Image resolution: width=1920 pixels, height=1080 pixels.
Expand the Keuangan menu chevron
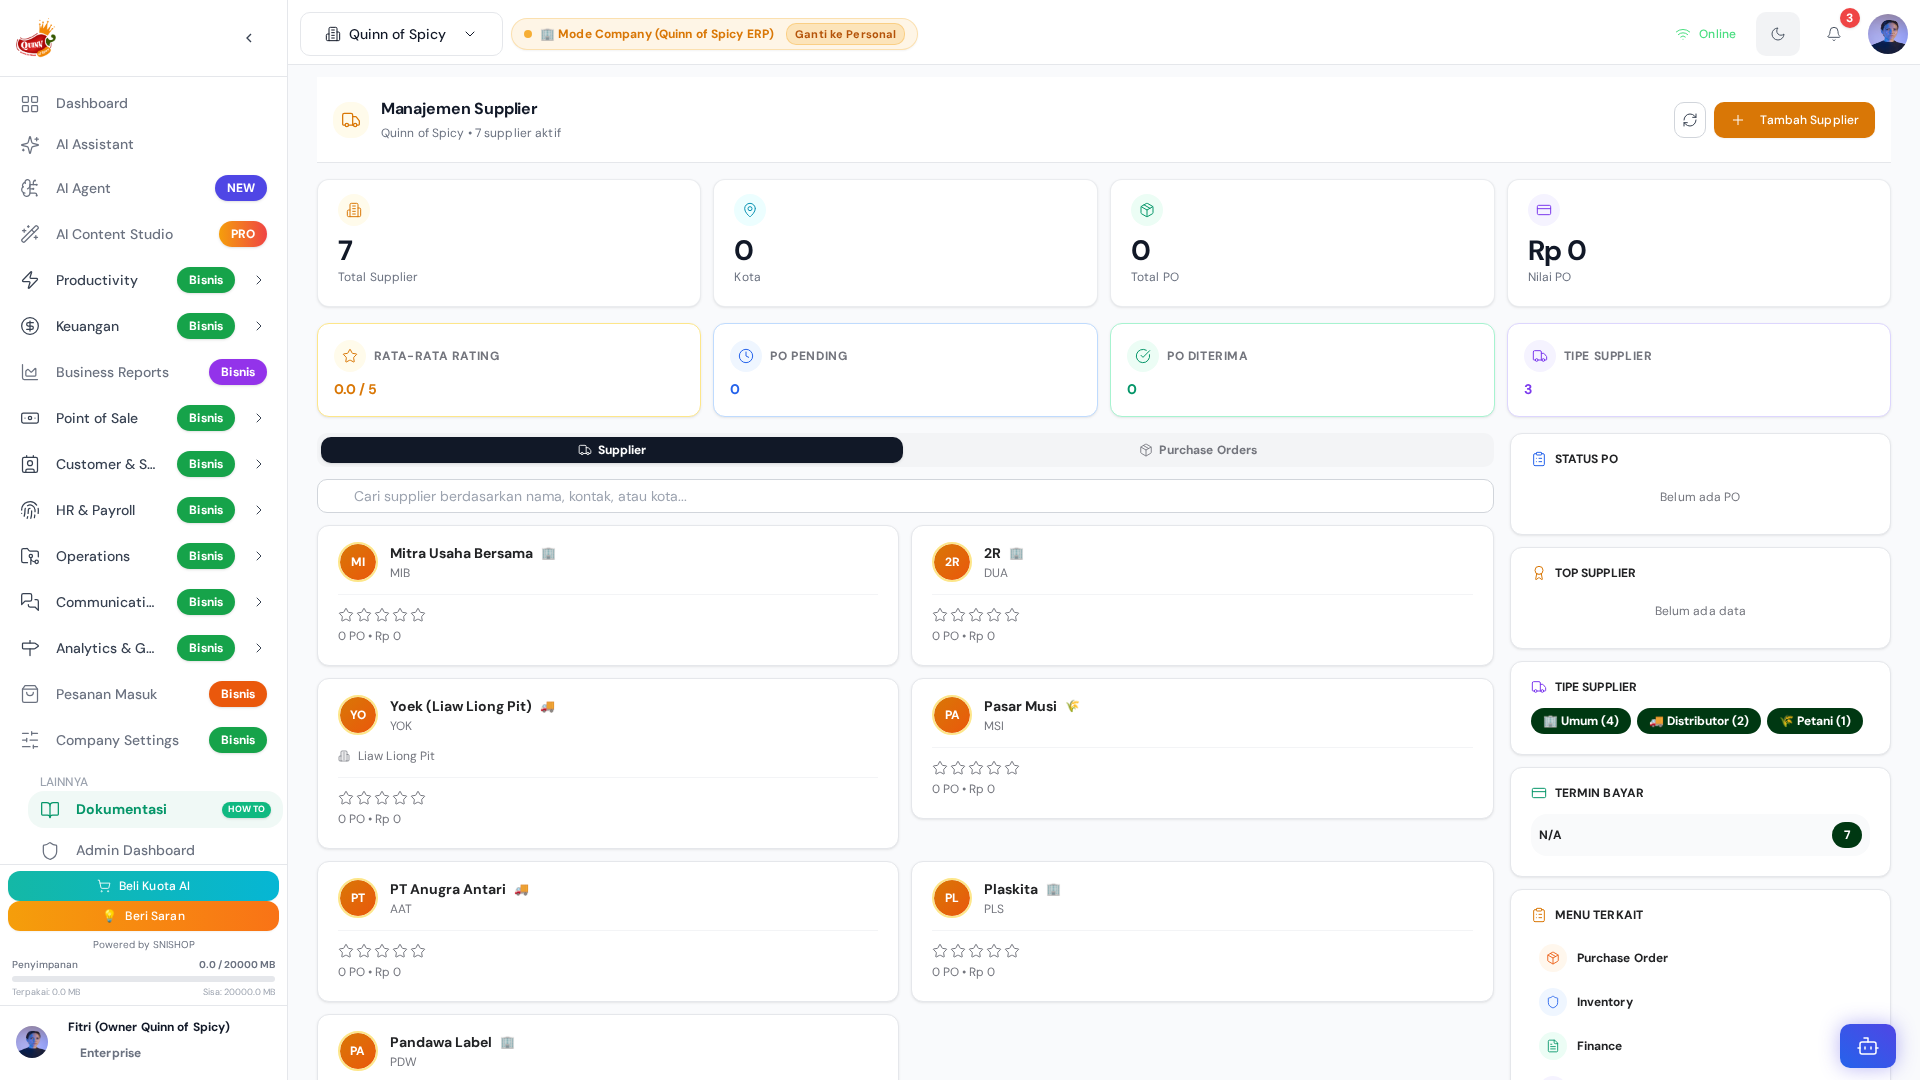click(259, 326)
